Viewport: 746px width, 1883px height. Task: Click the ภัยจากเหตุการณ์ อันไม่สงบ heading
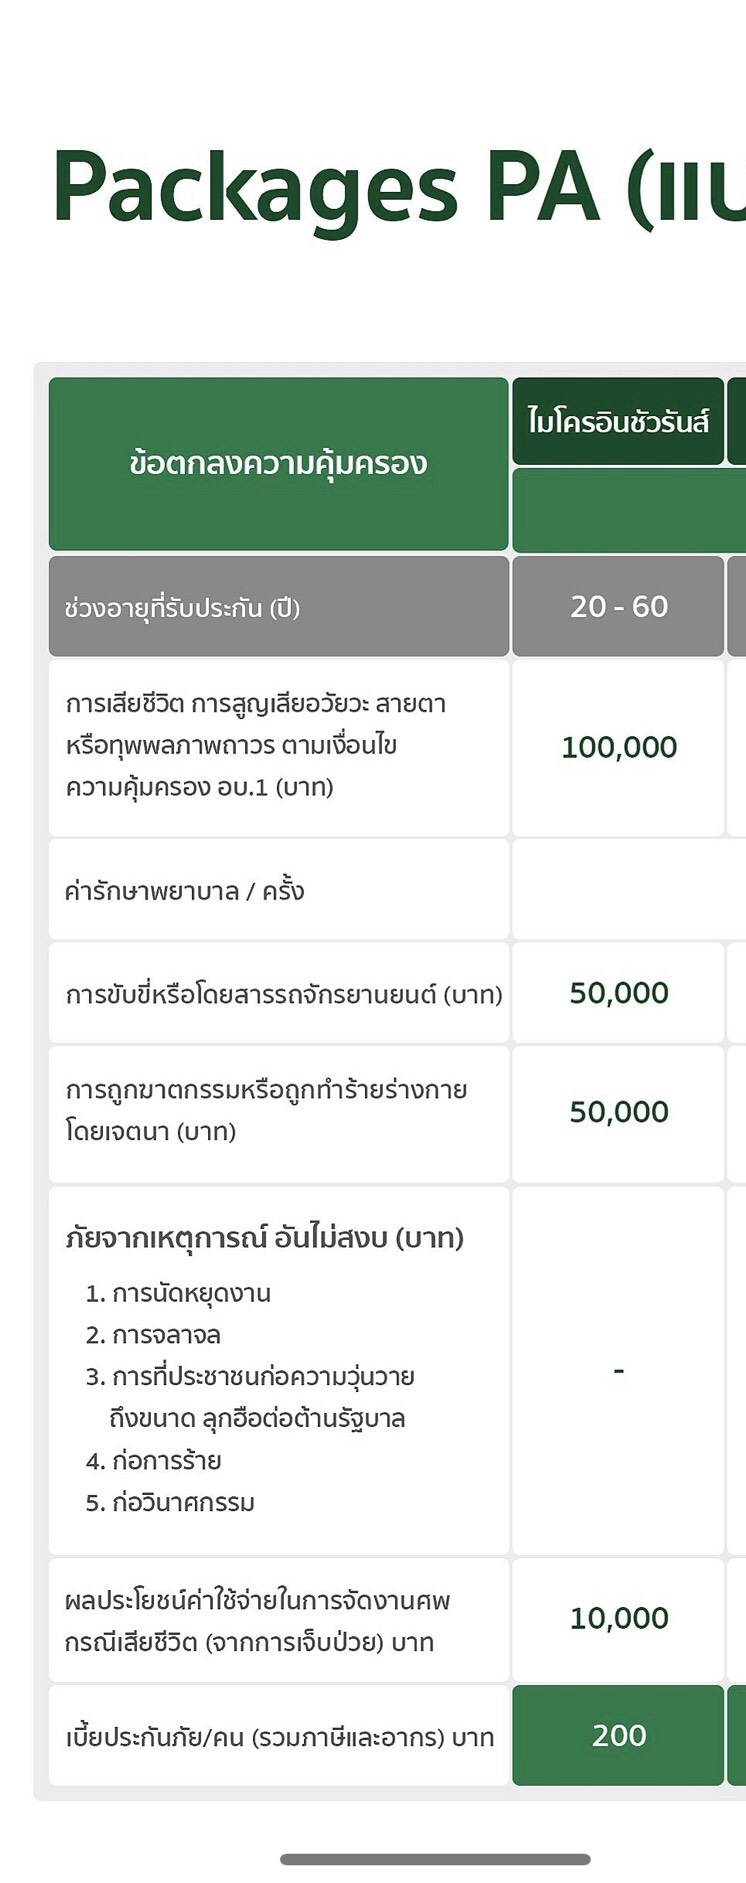coord(265,1238)
